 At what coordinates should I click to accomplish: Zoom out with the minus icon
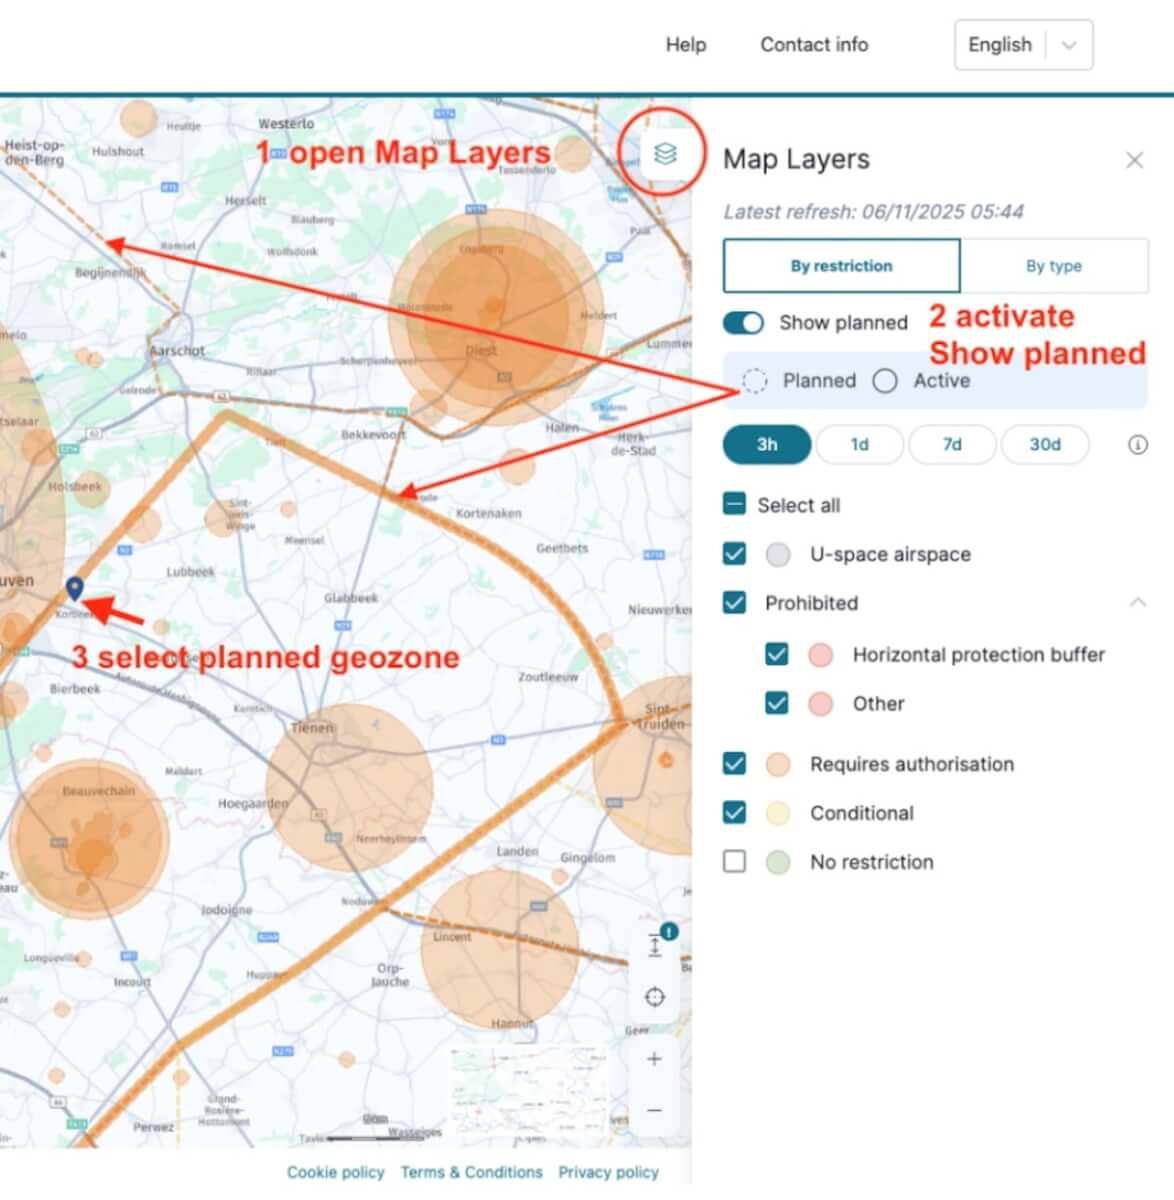(x=655, y=1110)
